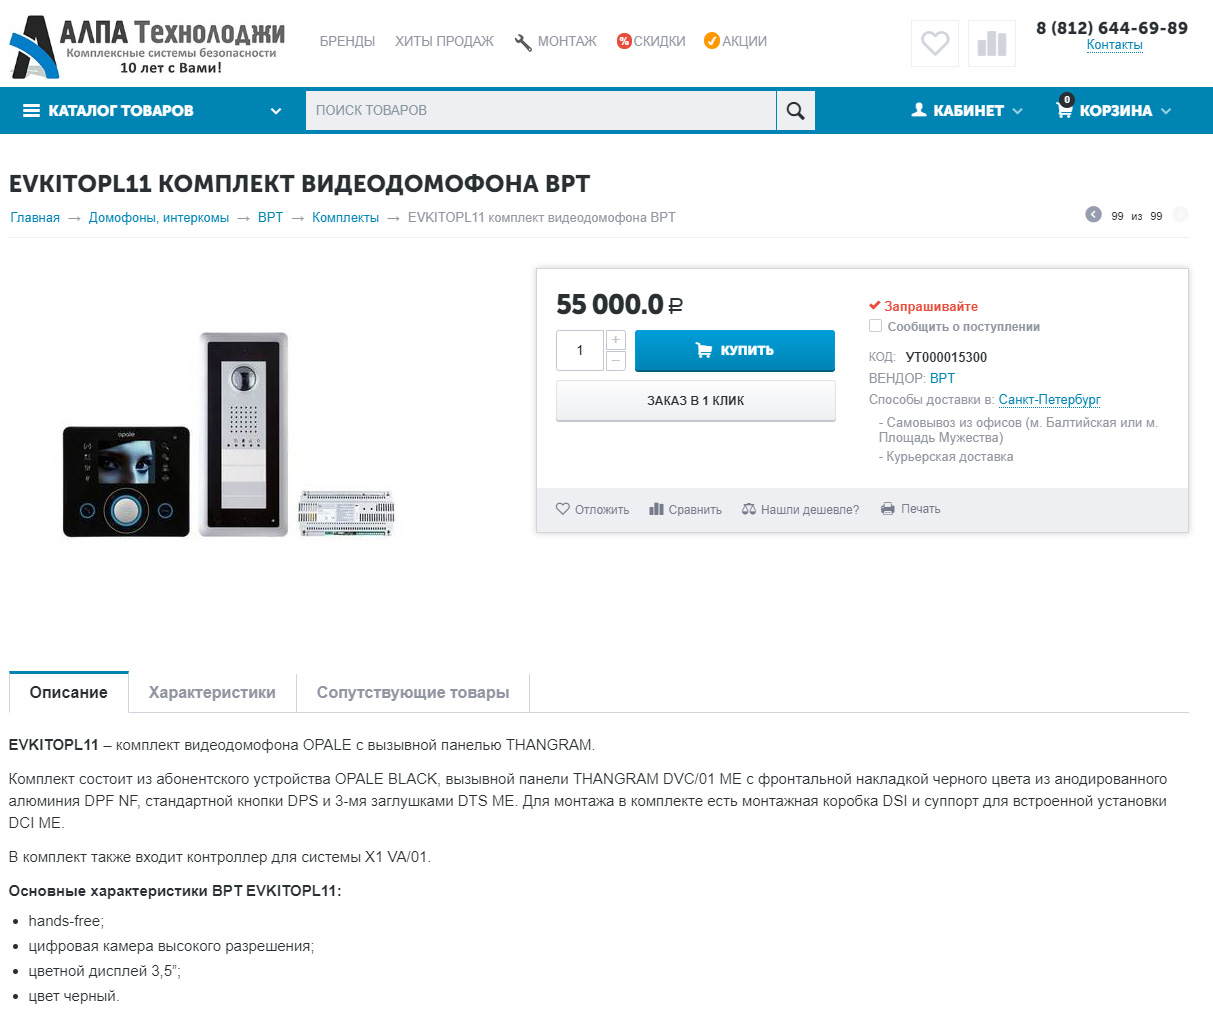Open the Сопутствующие товары tab
The image size is (1213, 1017).
(413, 692)
